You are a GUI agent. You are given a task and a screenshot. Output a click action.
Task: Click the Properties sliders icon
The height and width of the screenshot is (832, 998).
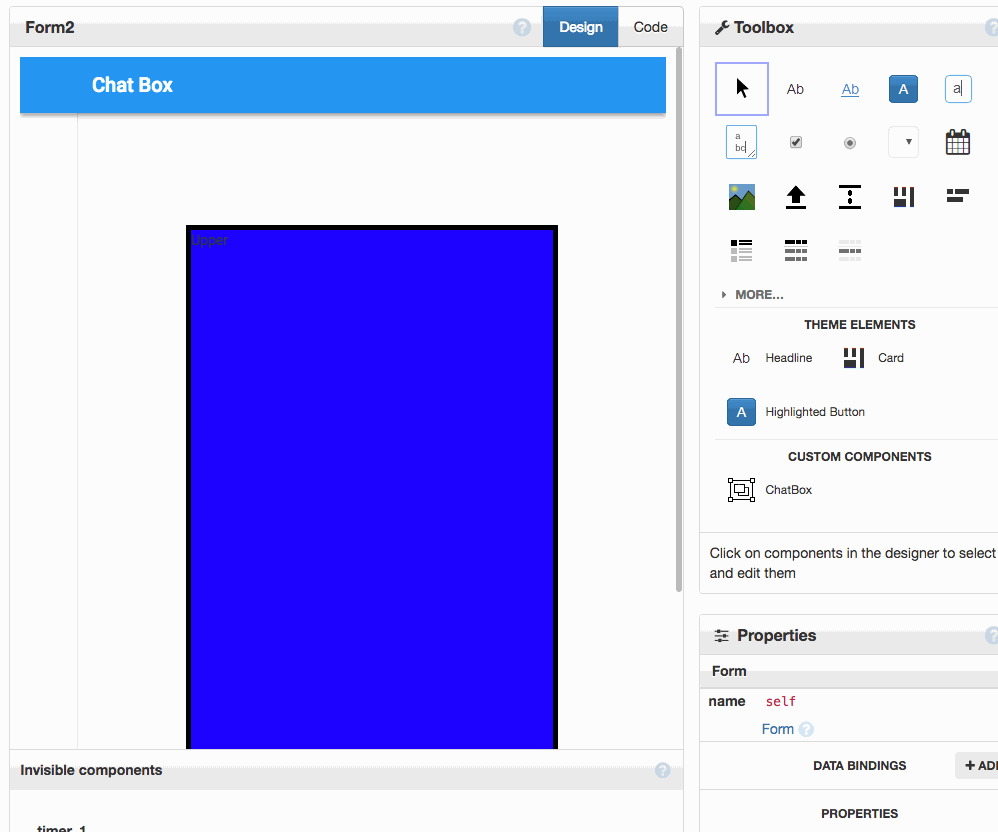click(721, 635)
